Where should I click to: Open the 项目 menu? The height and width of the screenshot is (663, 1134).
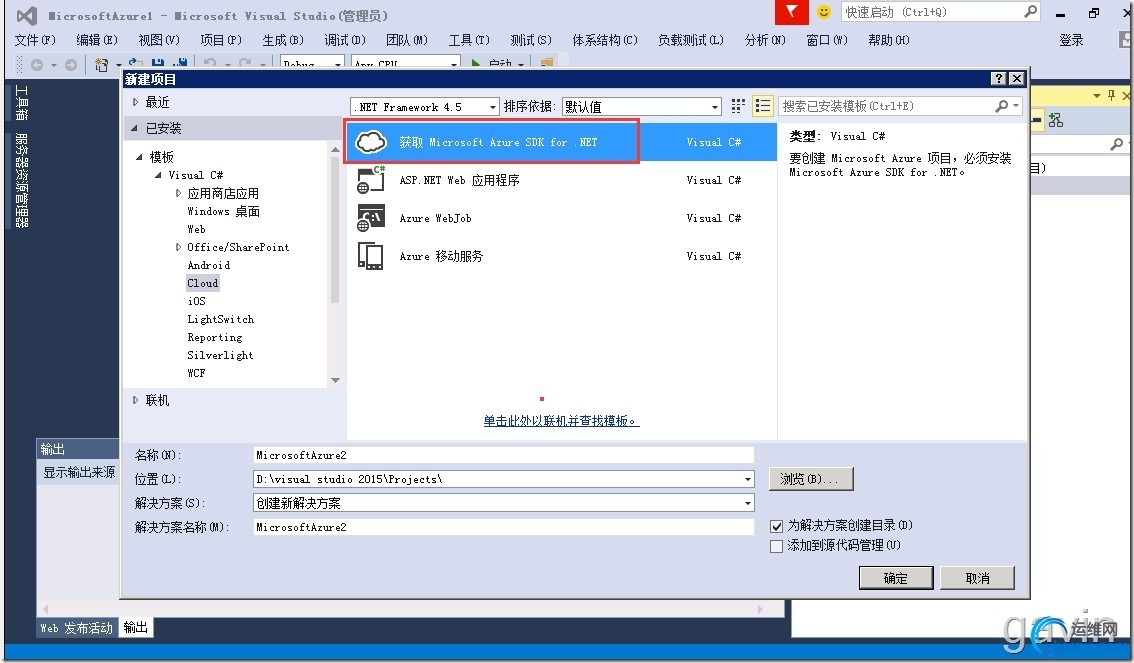coord(221,40)
